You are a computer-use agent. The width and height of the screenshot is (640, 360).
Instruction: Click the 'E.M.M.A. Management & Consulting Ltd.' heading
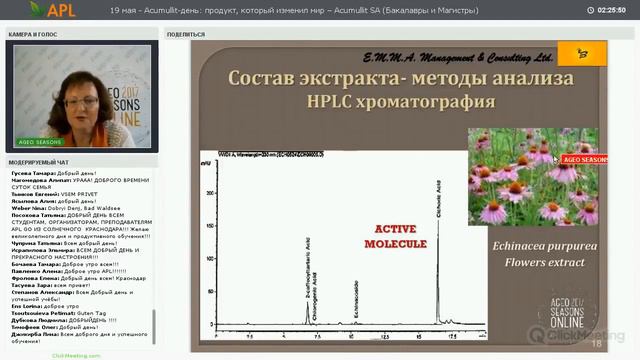tap(458, 58)
